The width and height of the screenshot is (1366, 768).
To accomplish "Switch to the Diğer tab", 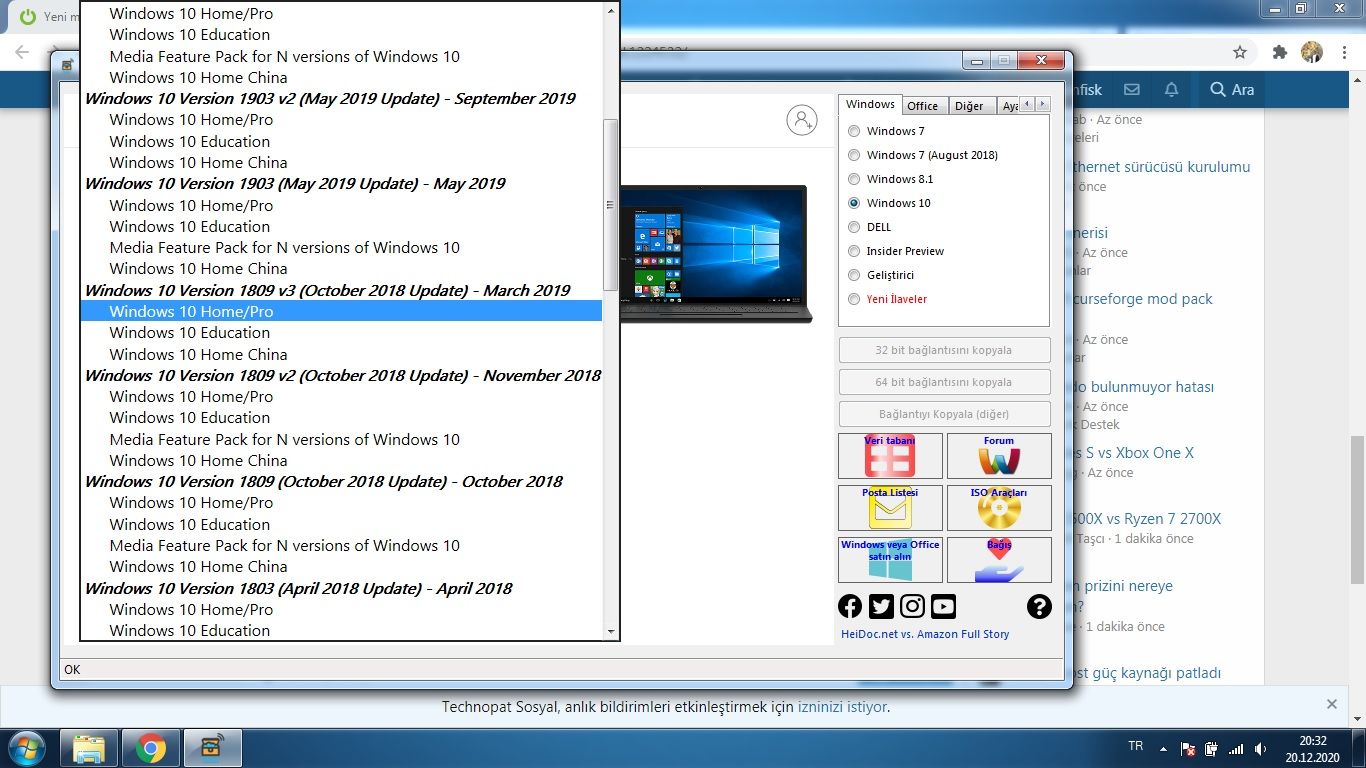I will pos(969,106).
